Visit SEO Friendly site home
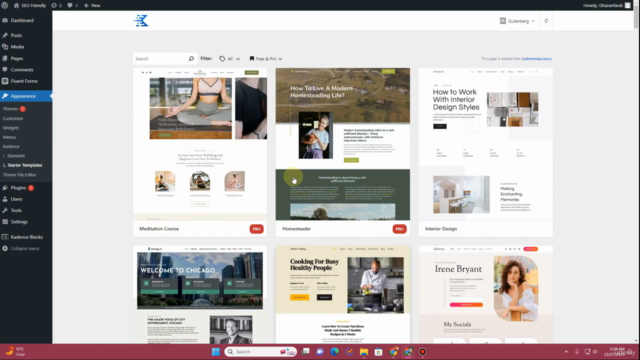Image resolution: width=640 pixels, height=360 pixels. pos(30,5)
